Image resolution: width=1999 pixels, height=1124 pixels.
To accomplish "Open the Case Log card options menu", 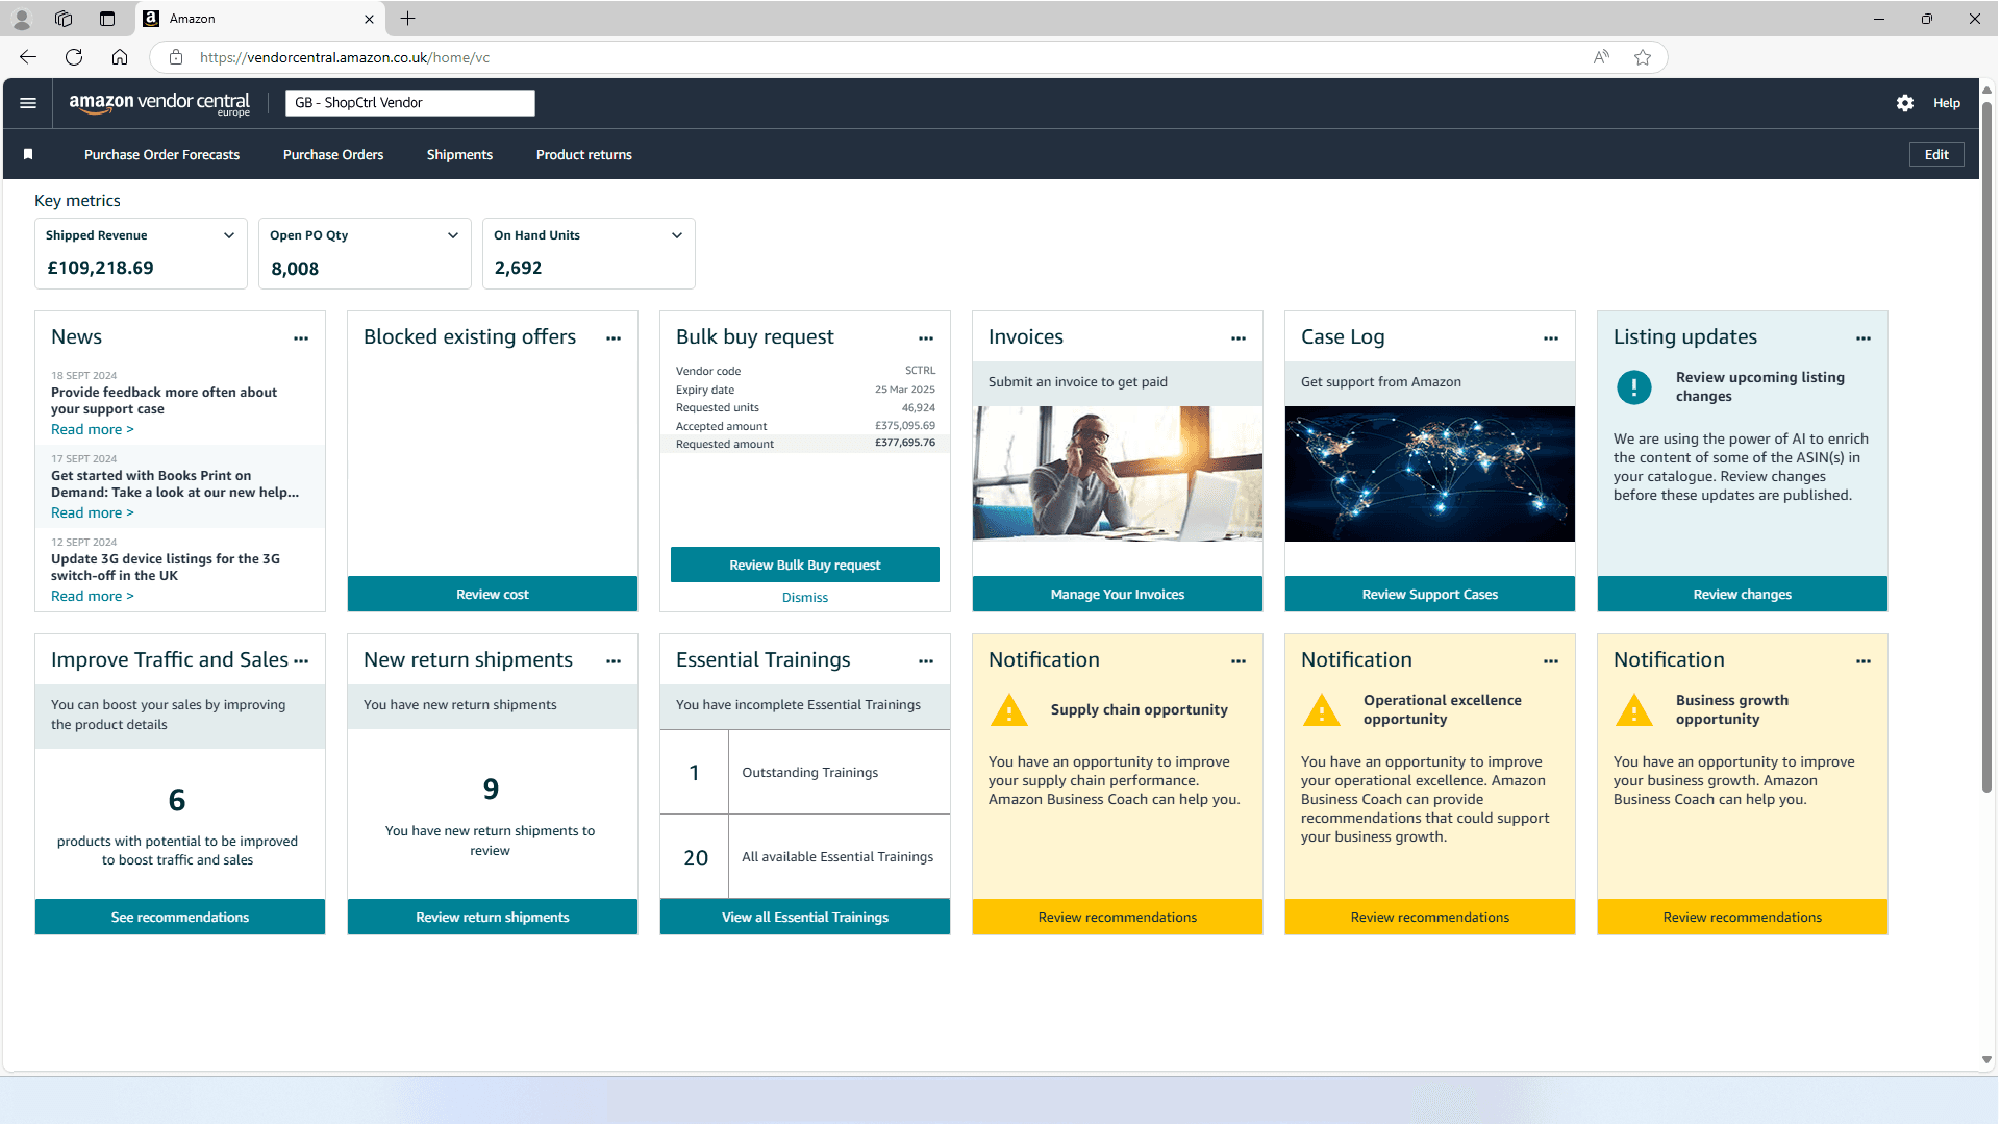I will [x=1551, y=339].
